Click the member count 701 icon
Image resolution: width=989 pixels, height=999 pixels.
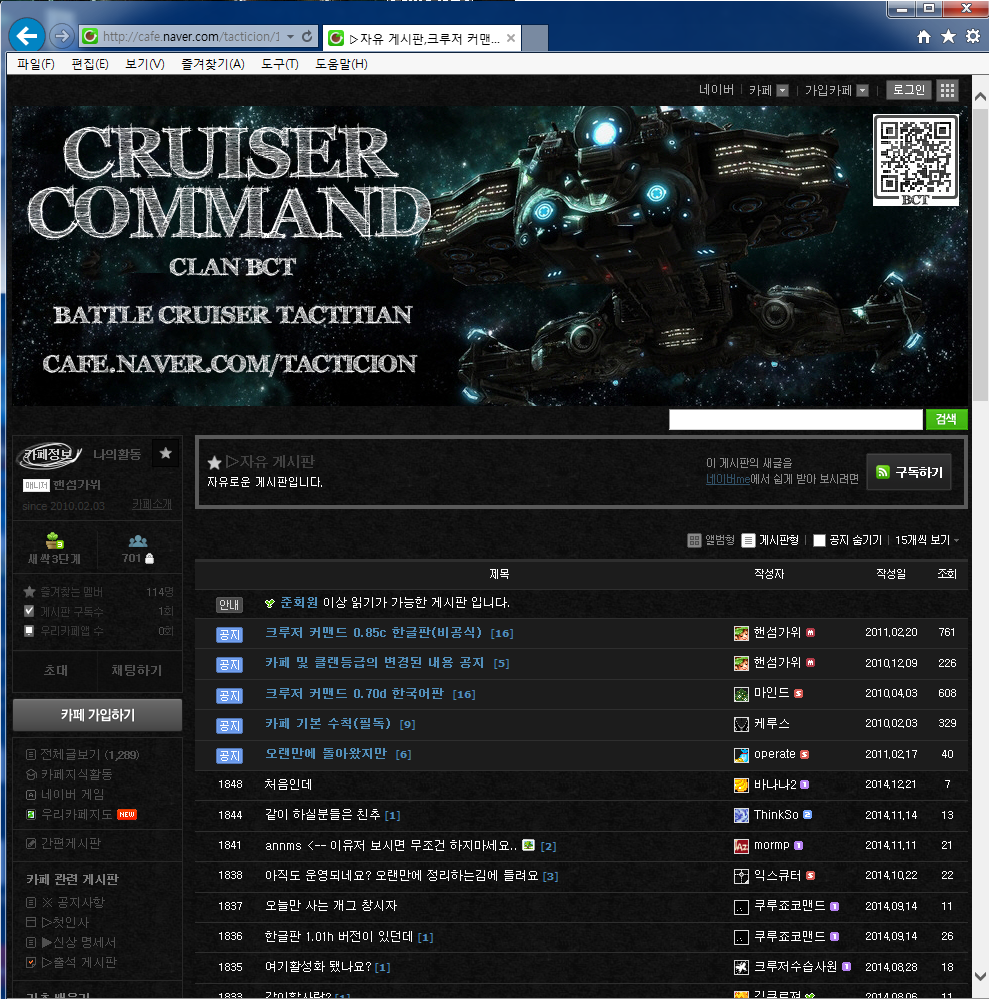138,541
